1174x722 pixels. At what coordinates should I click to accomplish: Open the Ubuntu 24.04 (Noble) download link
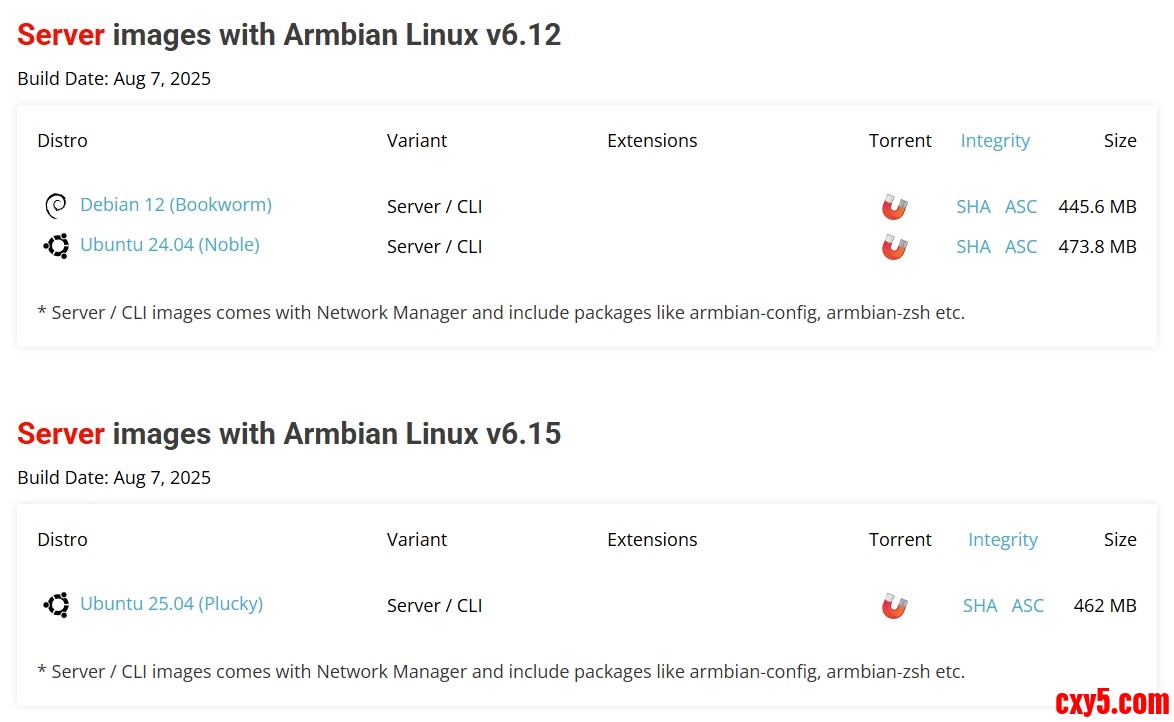(169, 244)
